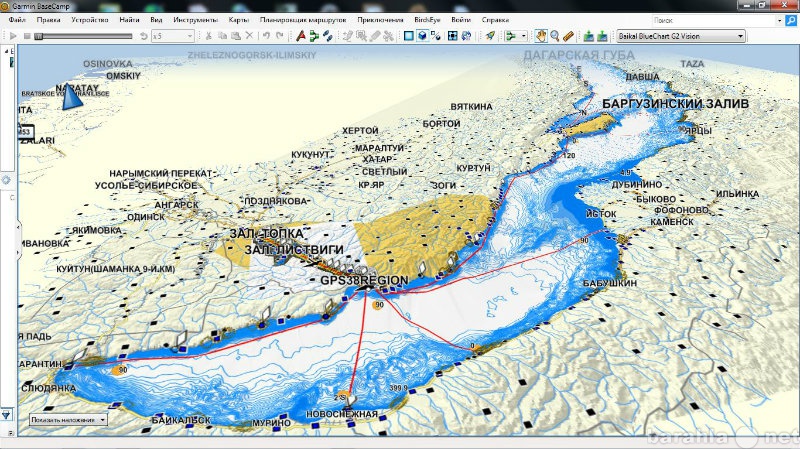The height and width of the screenshot is (449, 800).
Task: Open the Baikal BlueChart G2 Vision map dropdown
Action: click(681, 36)
